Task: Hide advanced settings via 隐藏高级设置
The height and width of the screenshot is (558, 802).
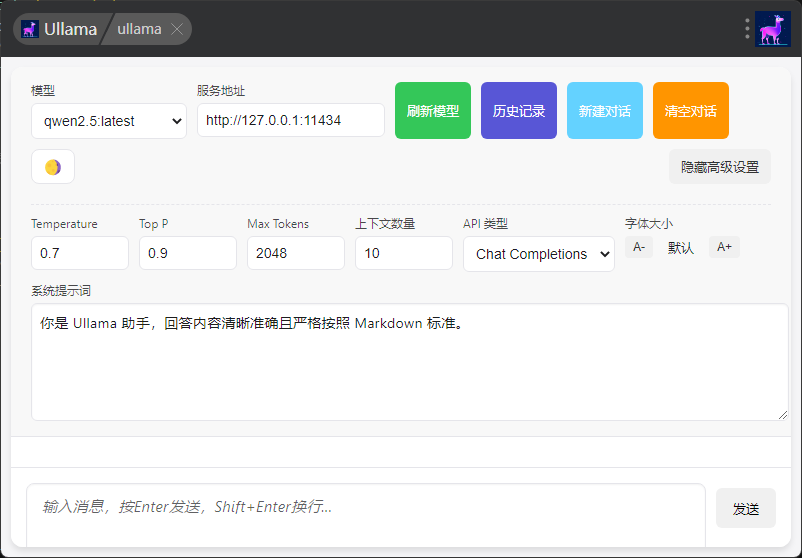Action: [x=720, y=167]
